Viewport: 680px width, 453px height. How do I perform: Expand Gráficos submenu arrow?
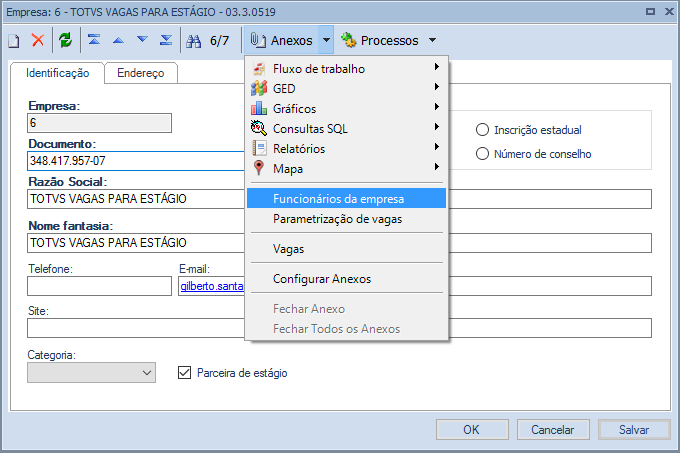click(437, 107)
